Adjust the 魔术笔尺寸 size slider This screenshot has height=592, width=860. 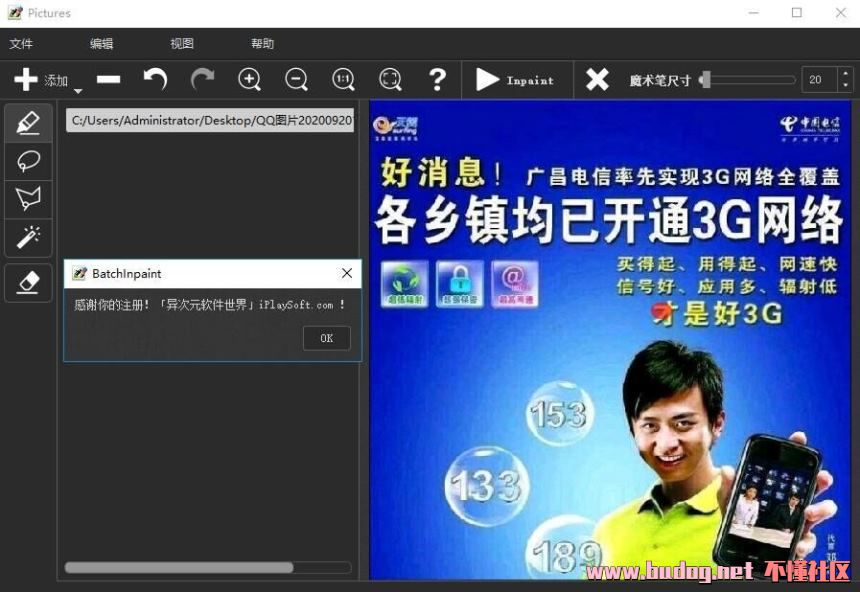pyautogui.click(x=706, y=80)
